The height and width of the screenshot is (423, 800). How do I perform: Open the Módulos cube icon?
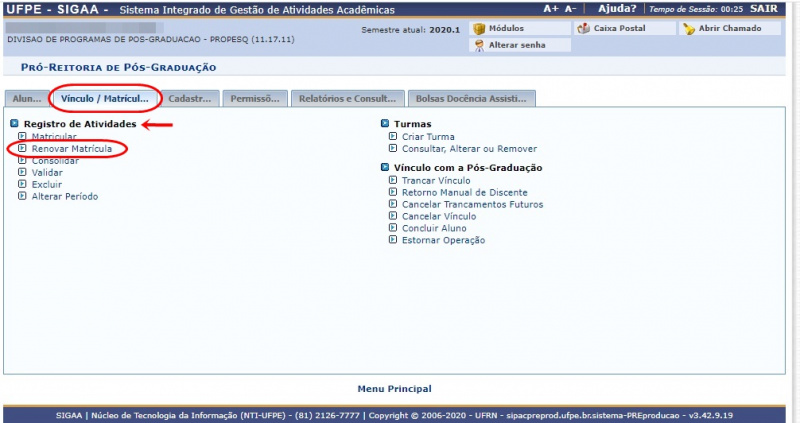click(x=479, y=29)
